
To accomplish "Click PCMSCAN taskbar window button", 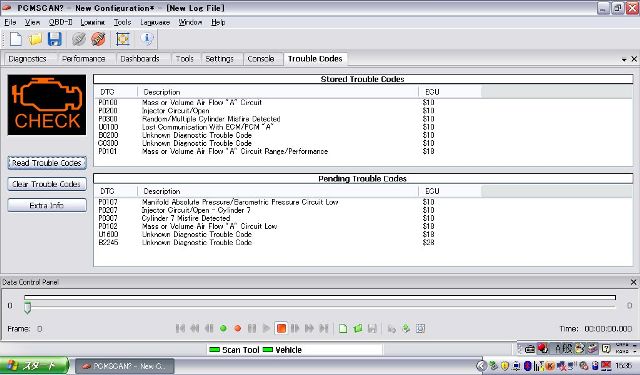I will [126, 366].
